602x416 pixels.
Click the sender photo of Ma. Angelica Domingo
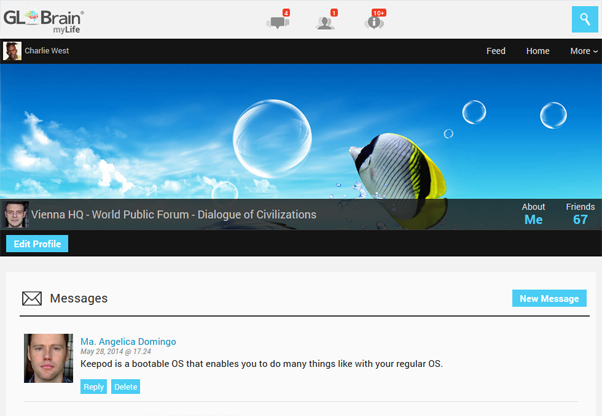pos(48,358)
